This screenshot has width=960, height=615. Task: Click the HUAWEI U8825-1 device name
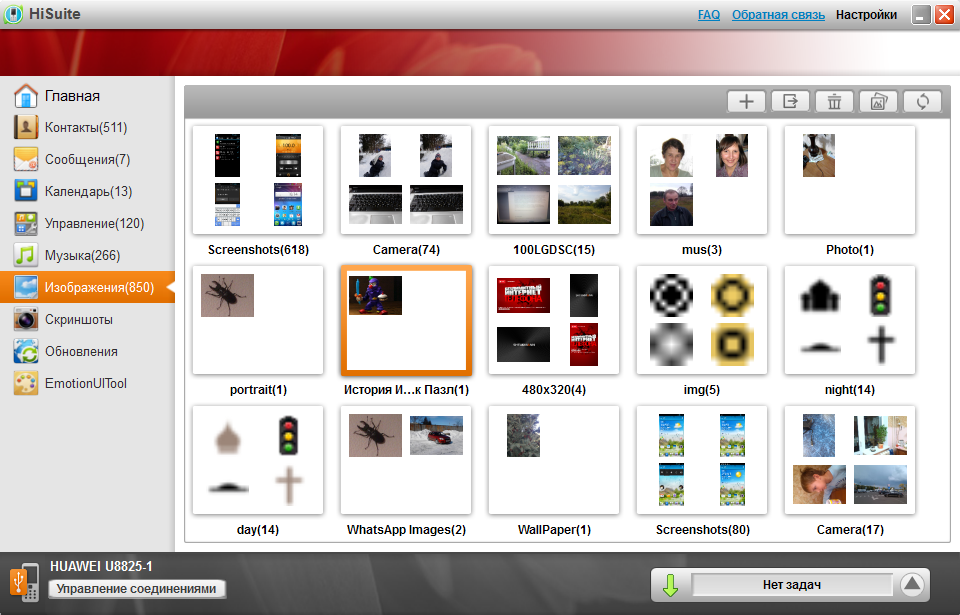click(x=101, y=567)
